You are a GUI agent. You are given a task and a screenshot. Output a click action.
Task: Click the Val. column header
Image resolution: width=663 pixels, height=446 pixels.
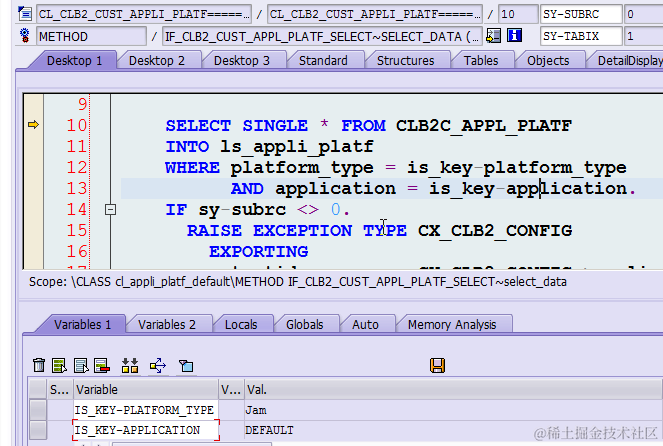coord(453,389)
